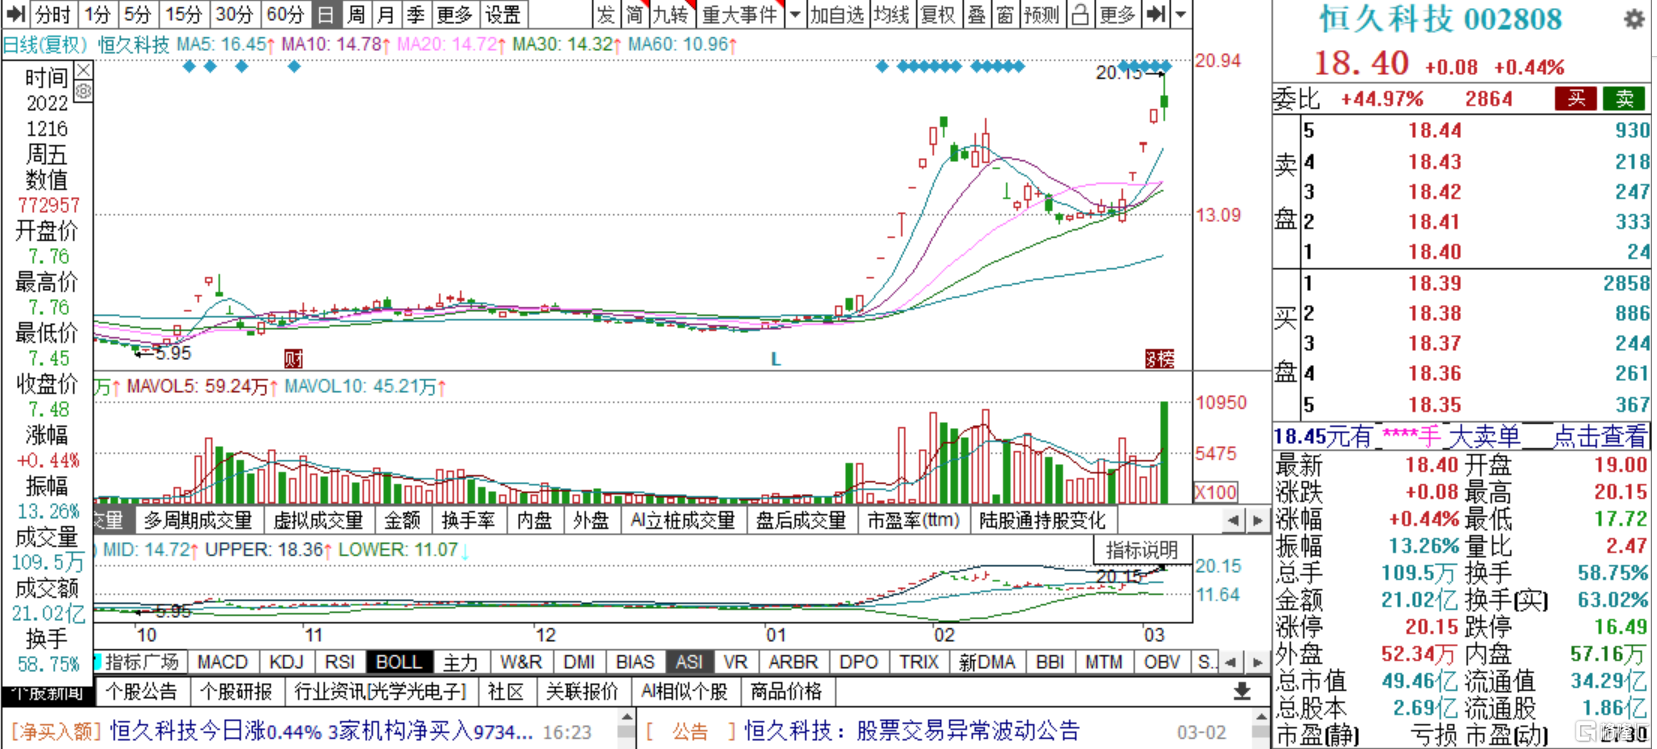Image resolution: width=1657 pixels, height=749 pixels.
Task: Switch chart to 5分 period
Action: tap(138, 14)
